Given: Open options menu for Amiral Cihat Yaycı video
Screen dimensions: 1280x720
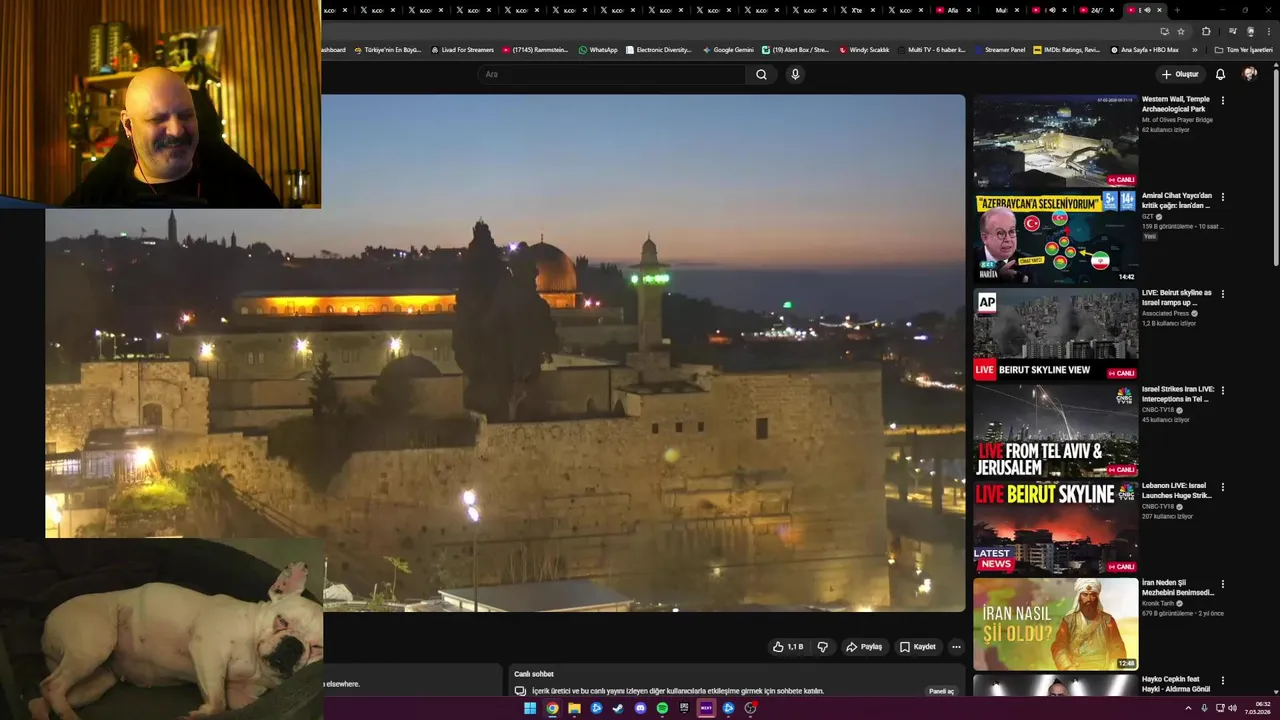Looking at the screenshot, I should point(1222,197).
